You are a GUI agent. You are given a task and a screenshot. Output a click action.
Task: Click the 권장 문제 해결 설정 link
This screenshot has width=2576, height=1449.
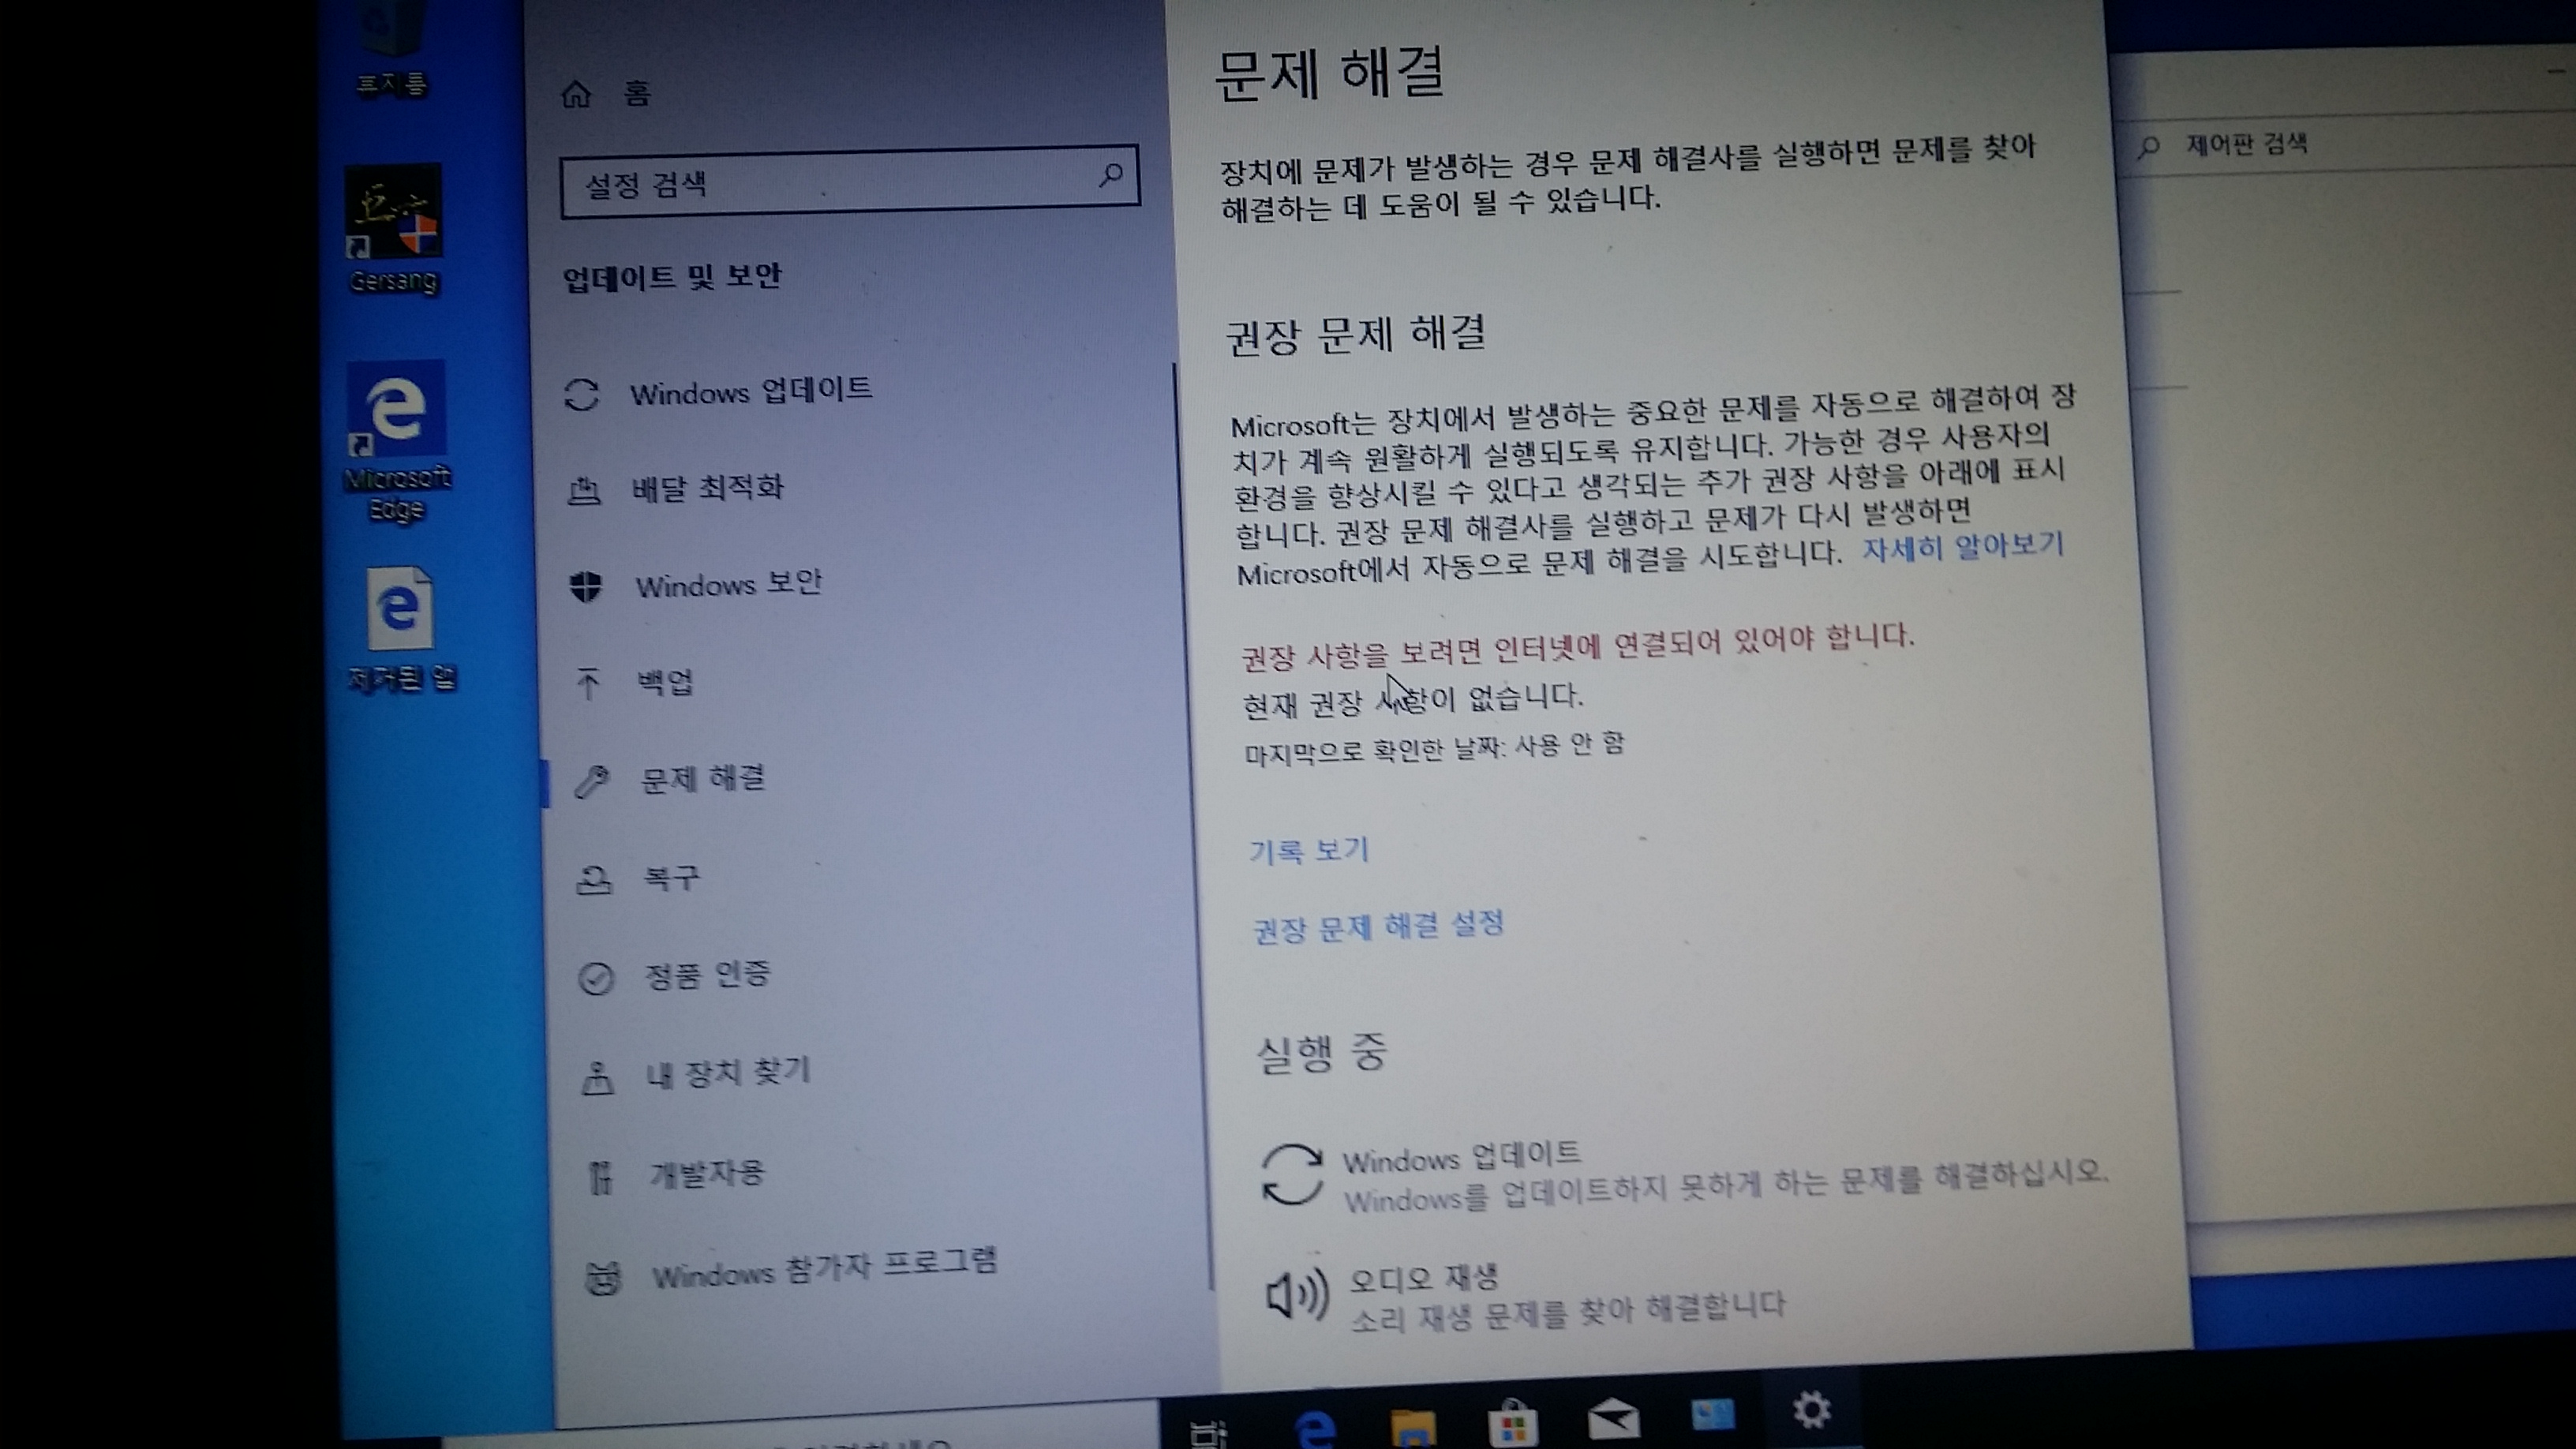pyautogui.click(x=1378, y=926)
